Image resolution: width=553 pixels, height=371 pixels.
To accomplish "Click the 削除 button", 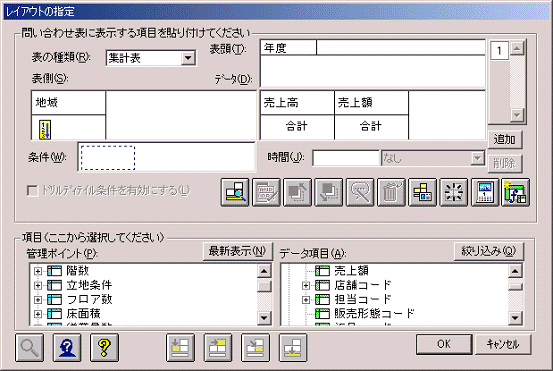I will (505, 164).
